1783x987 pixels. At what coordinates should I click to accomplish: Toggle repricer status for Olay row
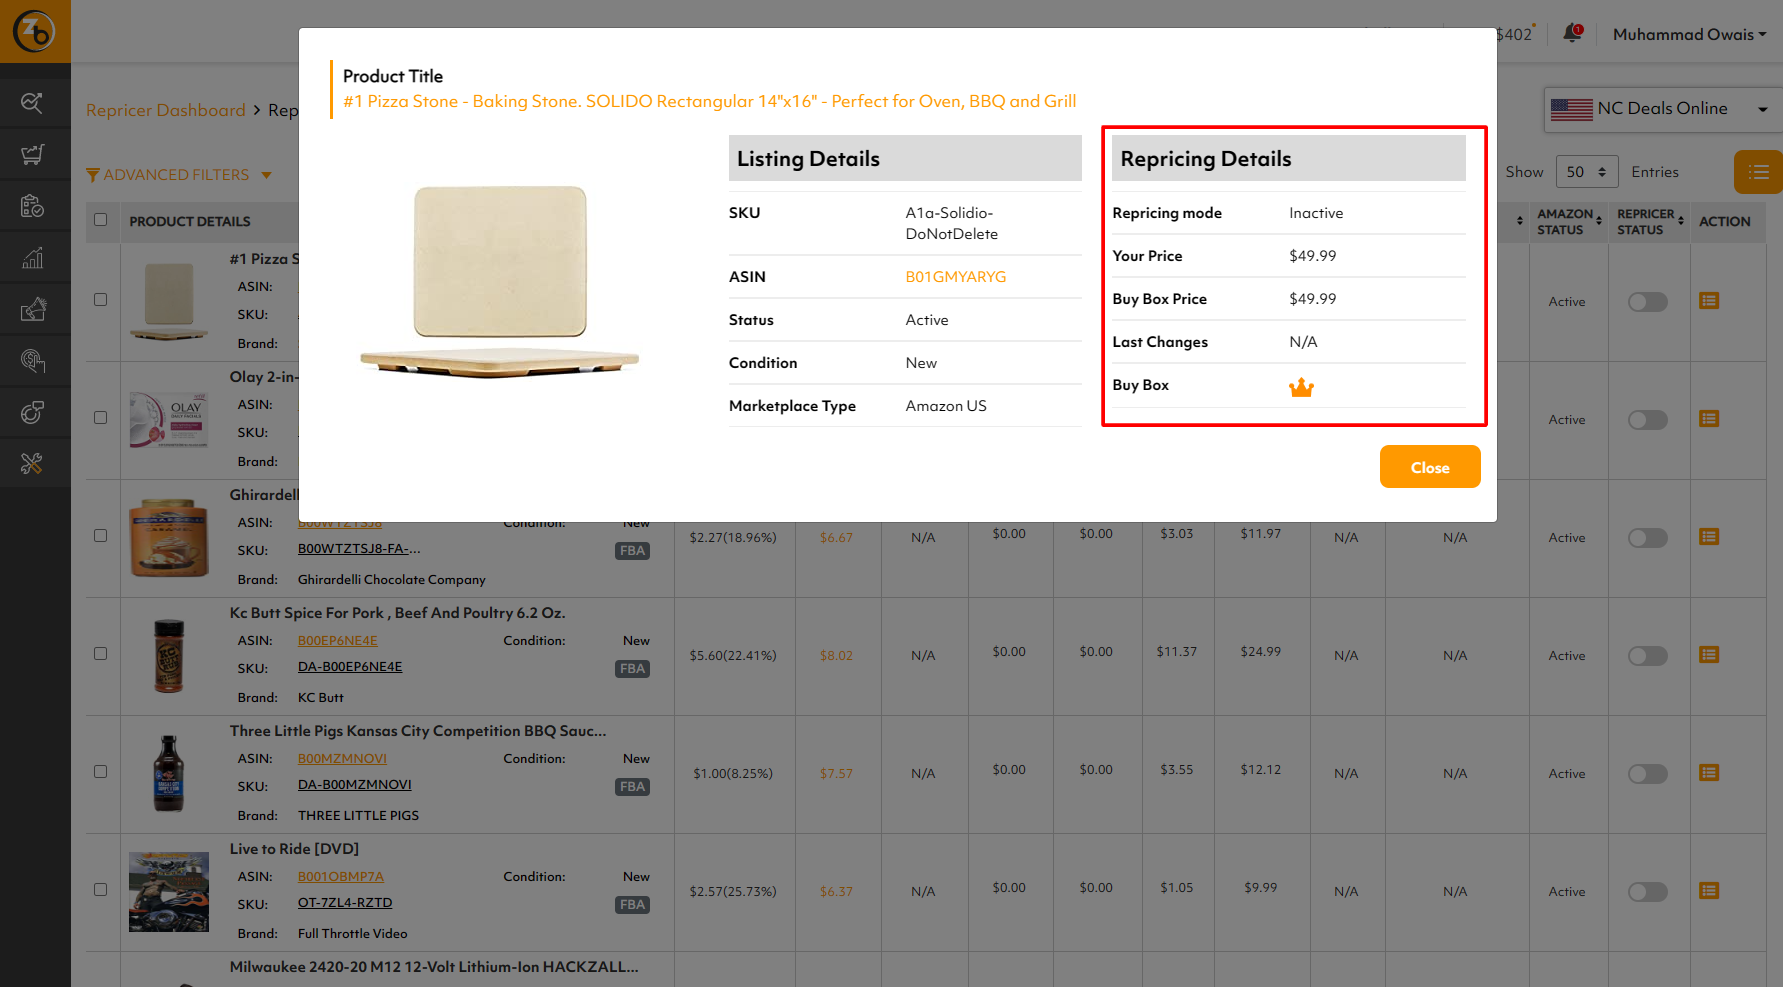coord(1647,420)
